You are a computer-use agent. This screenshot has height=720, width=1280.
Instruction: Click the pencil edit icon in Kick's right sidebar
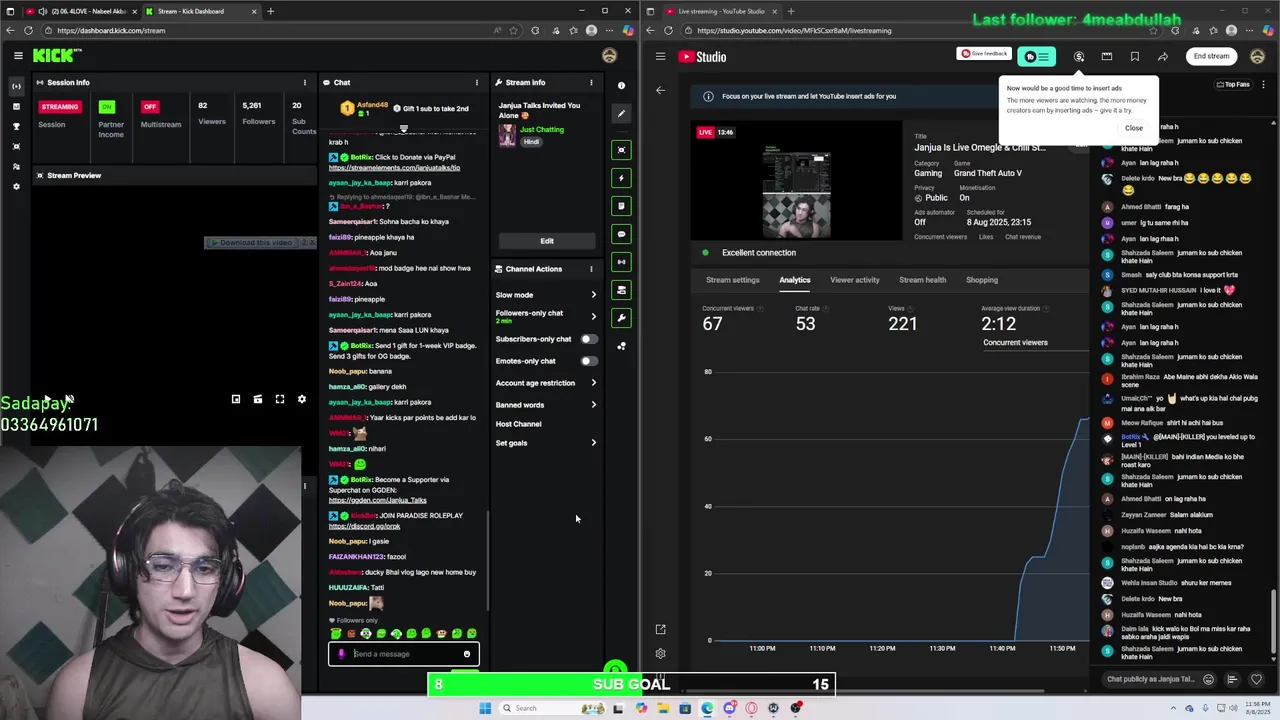tap(621, 113)
